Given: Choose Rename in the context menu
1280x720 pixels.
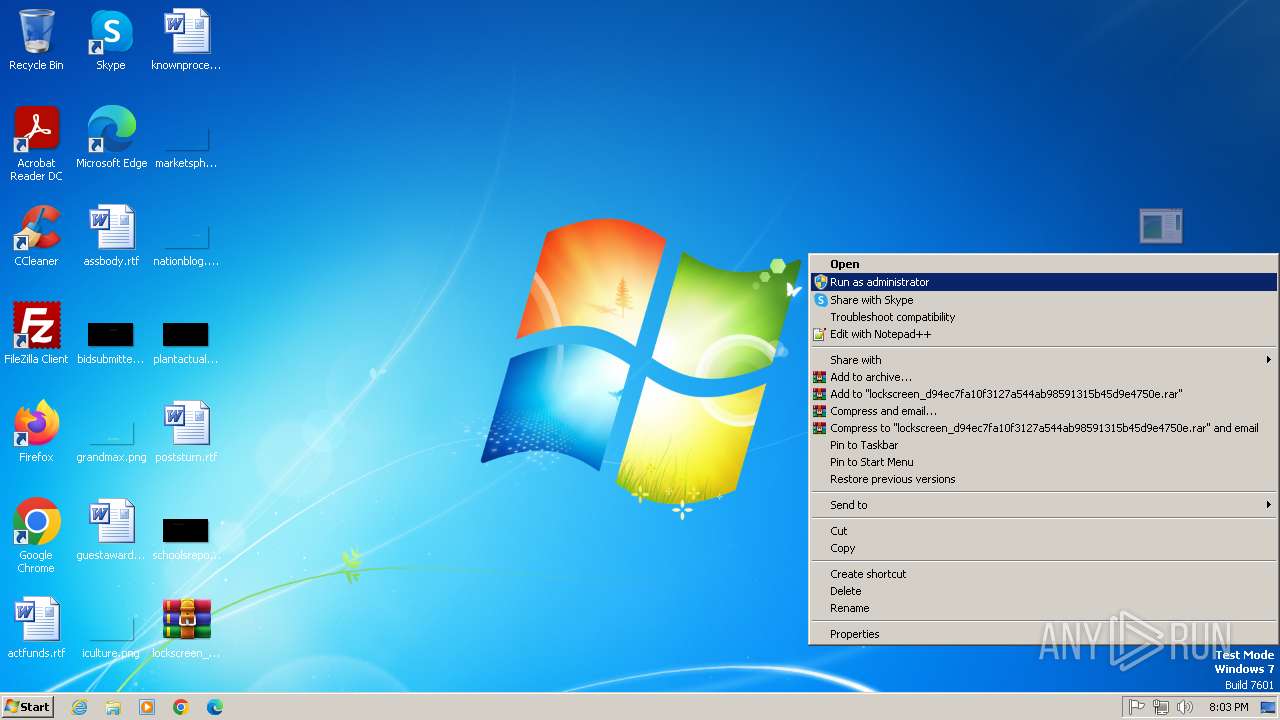Looking at the screenshot, I should (1043, 608).
